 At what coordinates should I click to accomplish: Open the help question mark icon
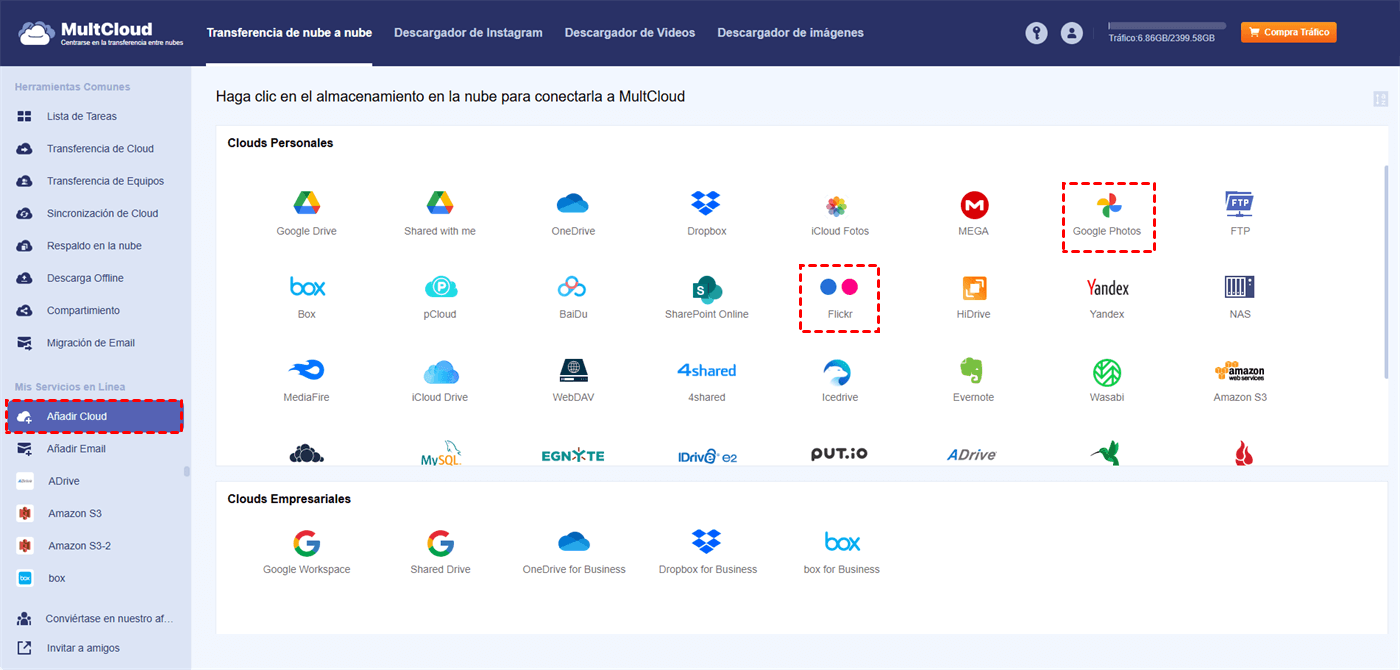pos(1036,33)
